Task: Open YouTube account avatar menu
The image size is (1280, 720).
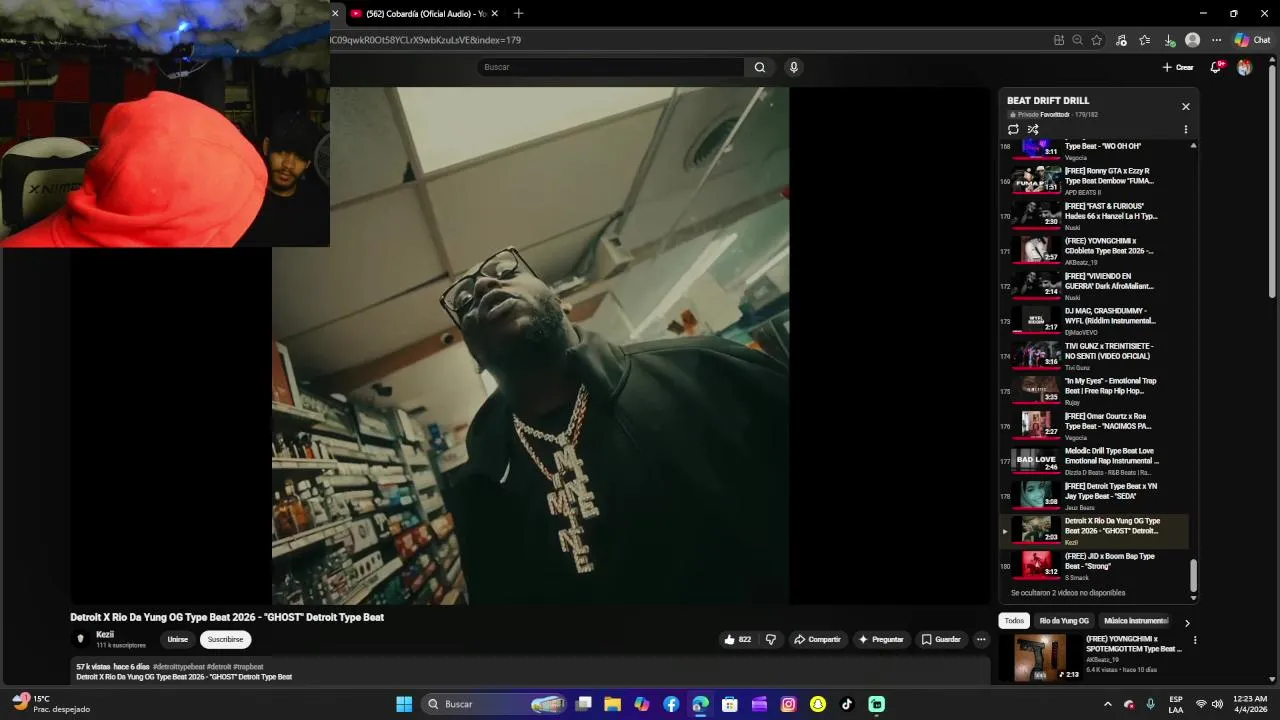Action: (1244, 67)
